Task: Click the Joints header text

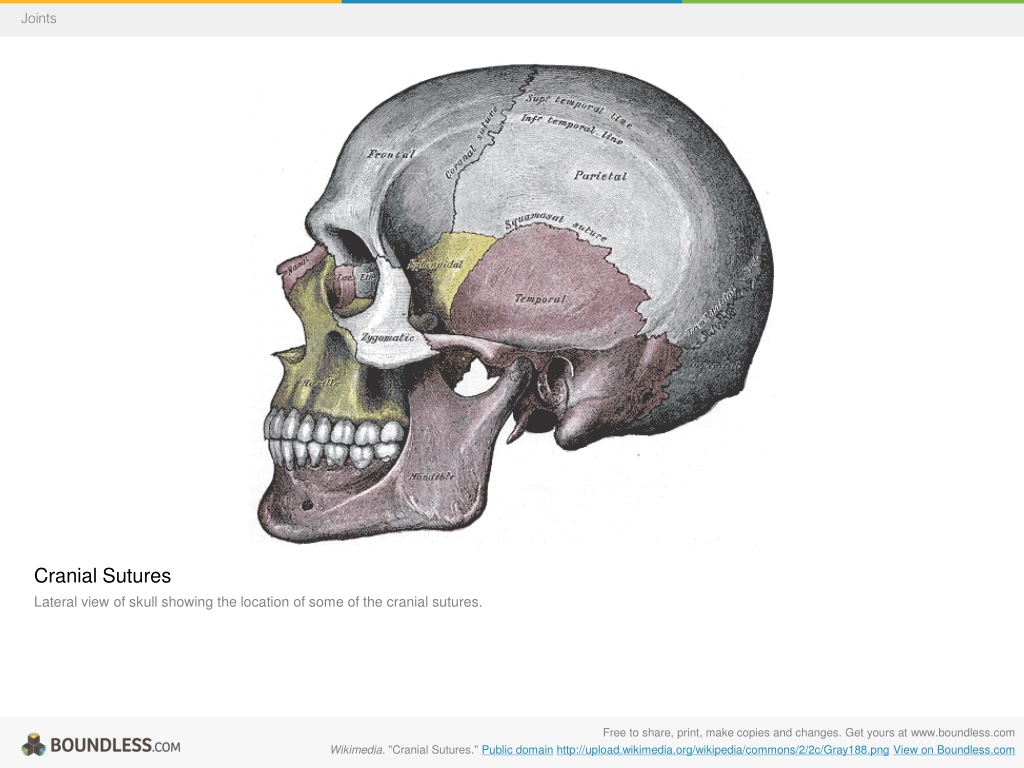Action: 39,18
